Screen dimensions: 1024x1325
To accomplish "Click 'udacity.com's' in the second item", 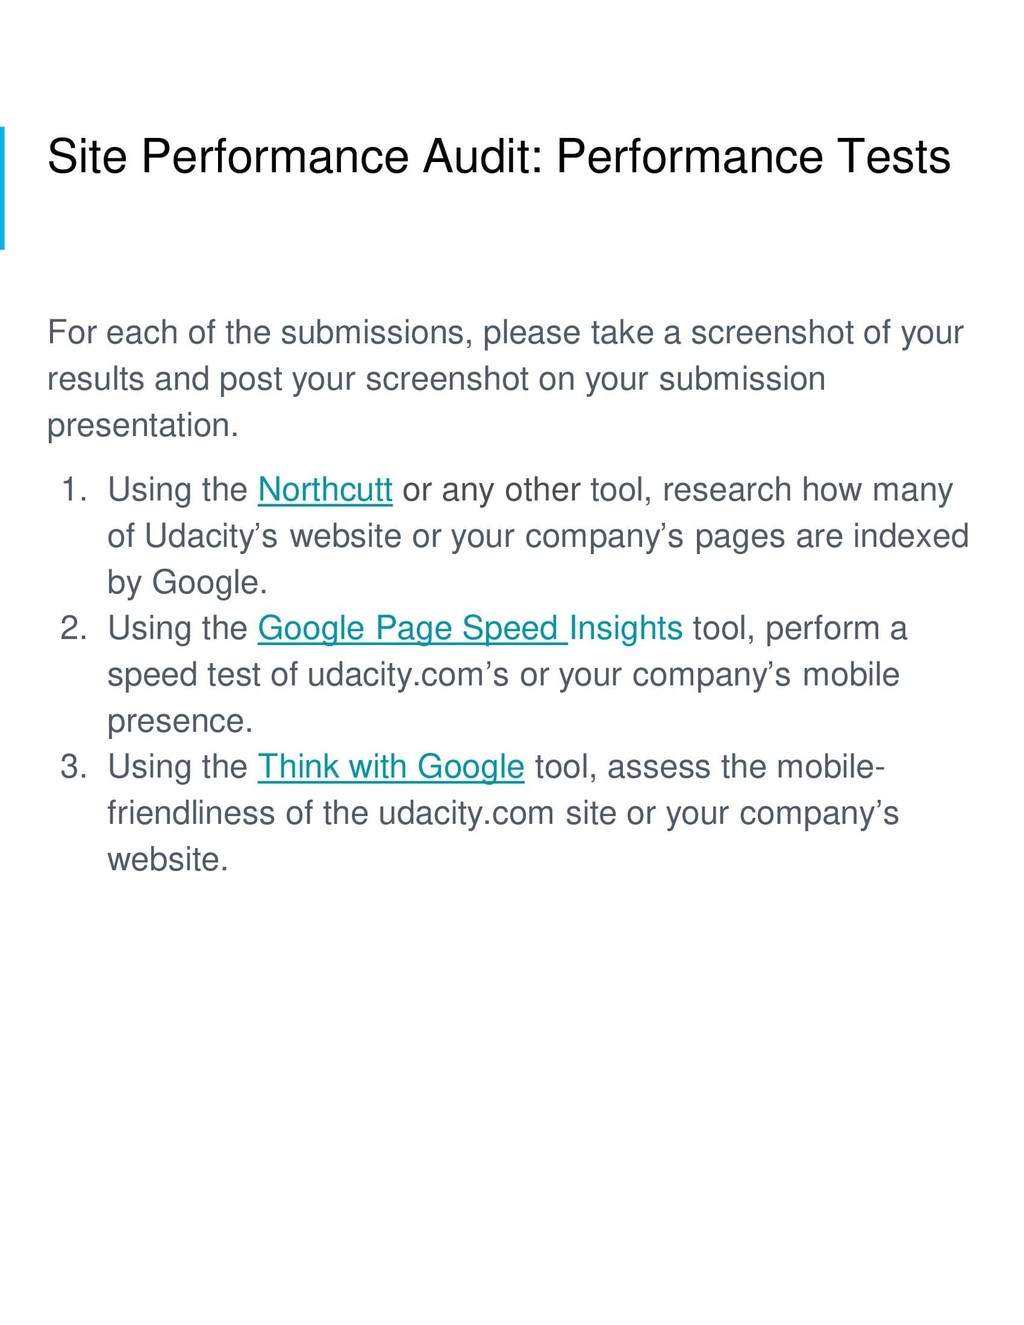I will [x=408, y=675].
